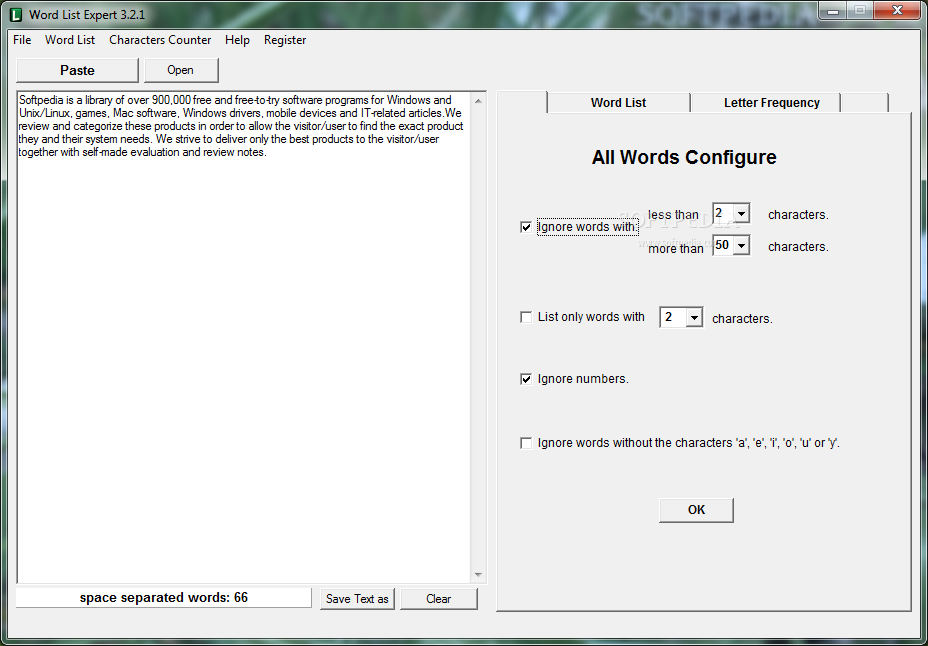Click the Save Text as button
The height and width of the screenshot is (646, 928).
pyautogui.click(x=357, y=599)
